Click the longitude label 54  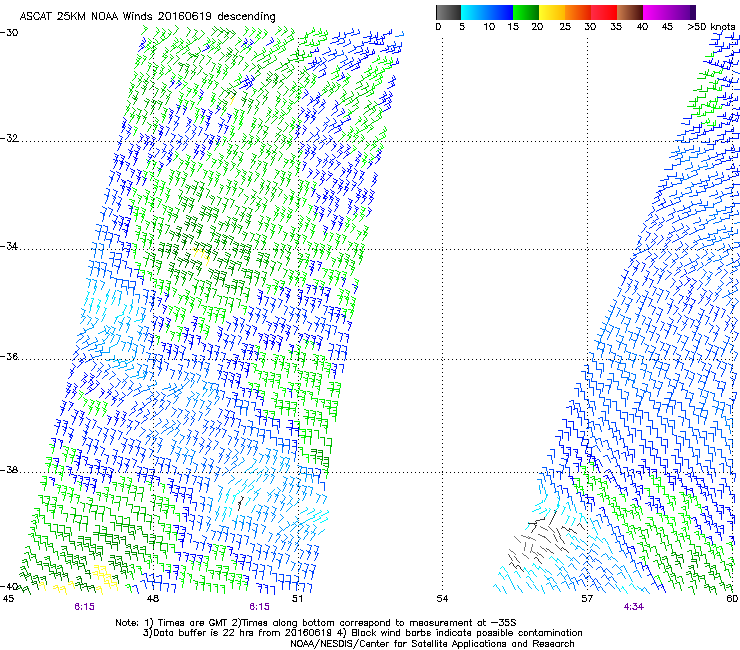(x=442, y=599)
